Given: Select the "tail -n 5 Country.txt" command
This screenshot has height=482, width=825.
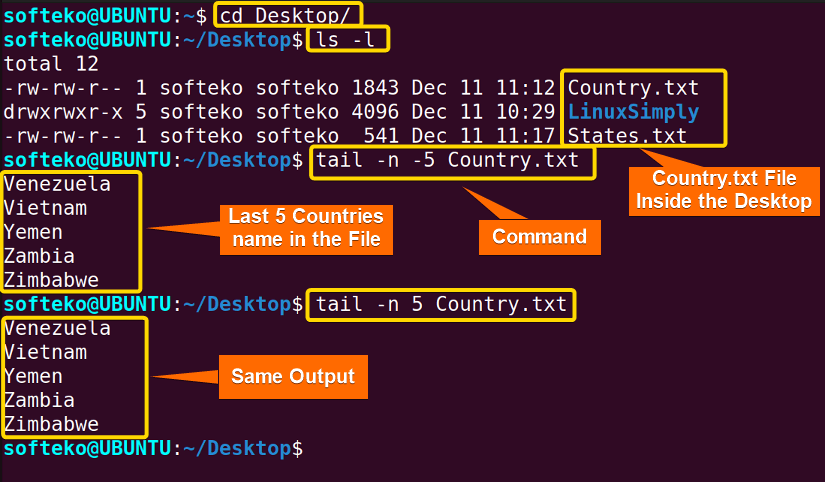Looking at the screenshot, I should 441,304.
